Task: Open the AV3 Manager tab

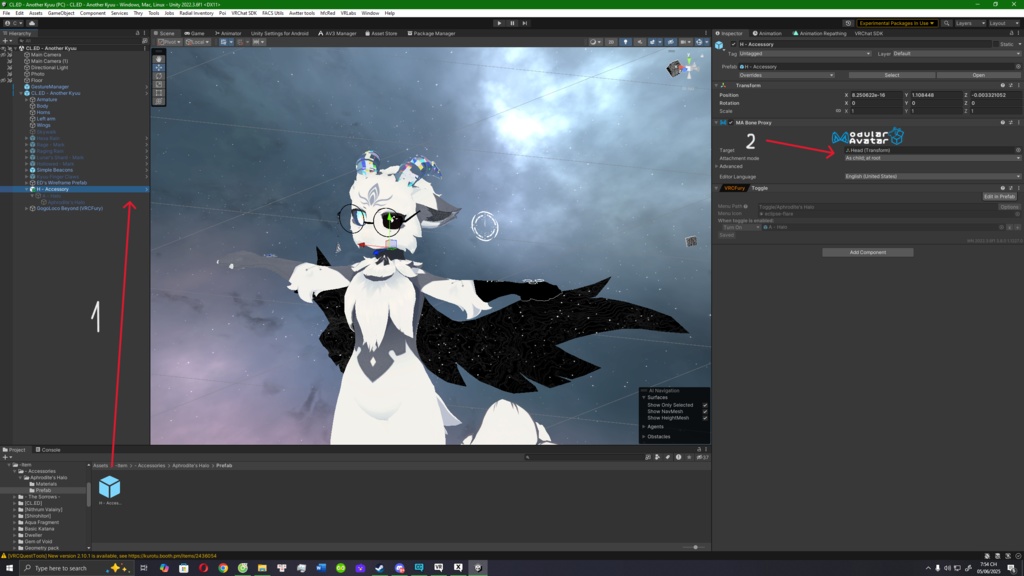Action: point(337,33)
